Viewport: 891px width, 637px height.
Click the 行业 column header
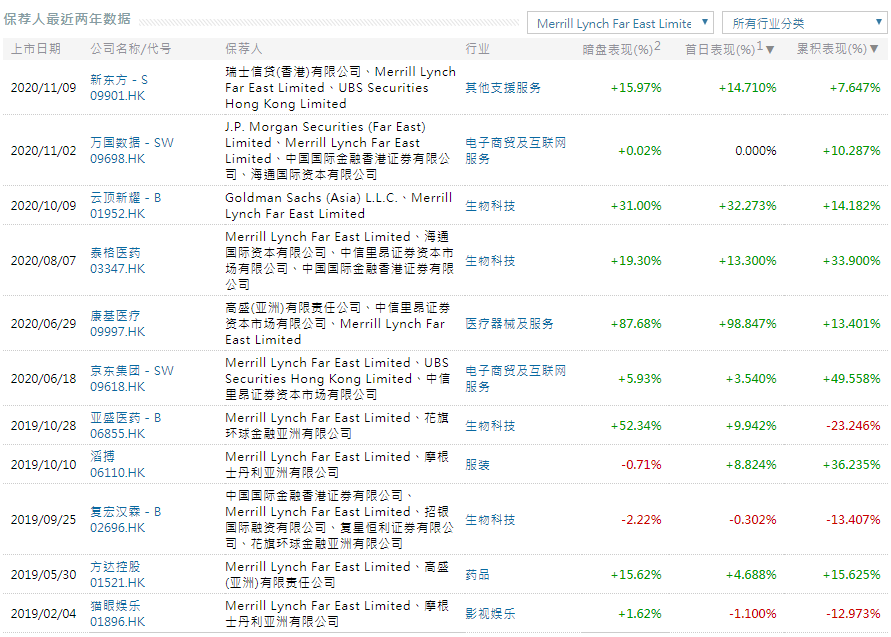pyautogui.click(x=477, y=49)
